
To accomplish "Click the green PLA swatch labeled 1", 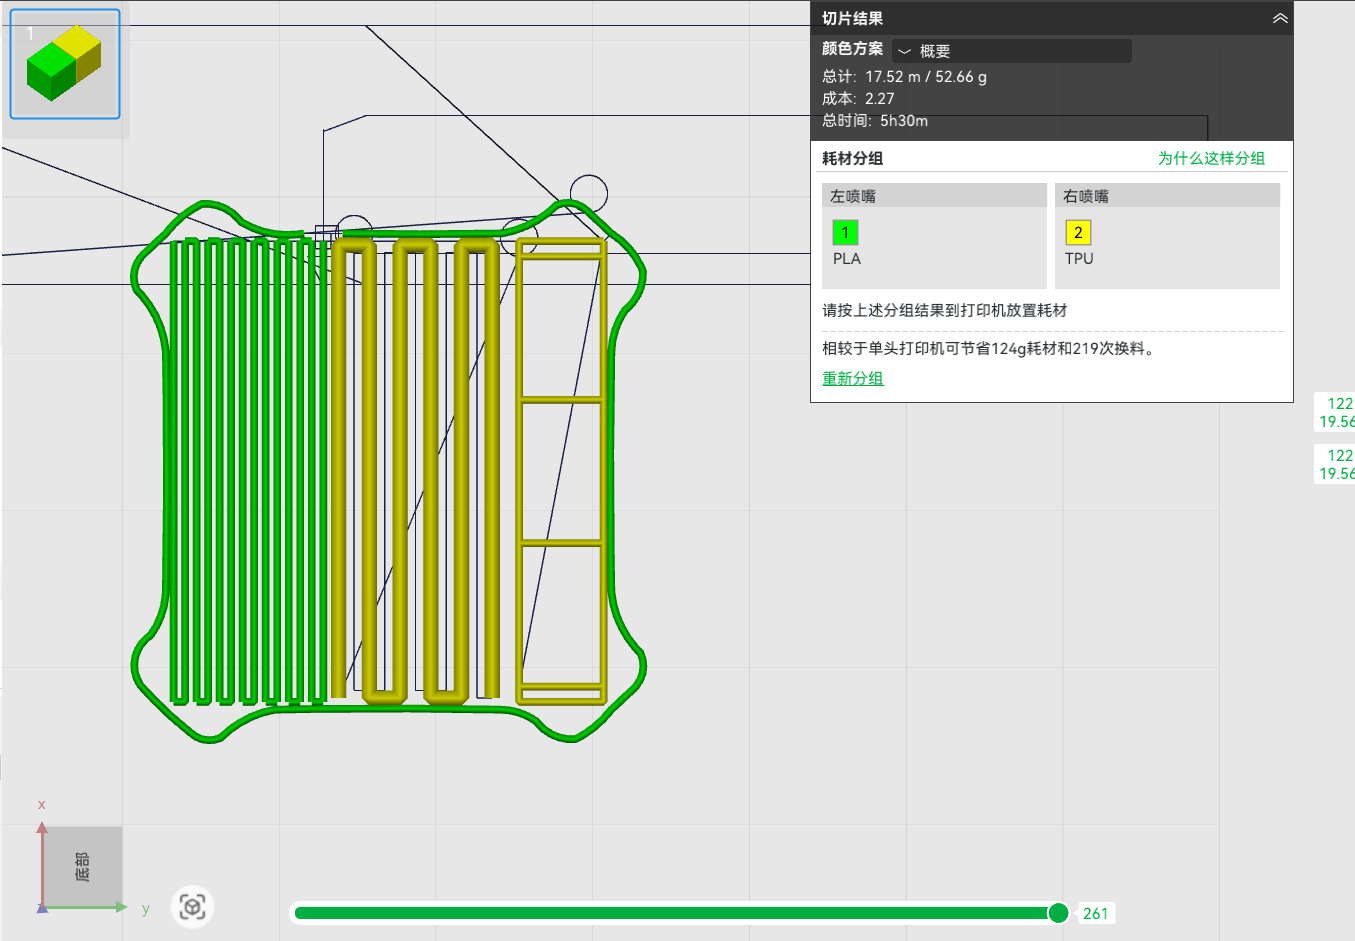I will [845, 232].
